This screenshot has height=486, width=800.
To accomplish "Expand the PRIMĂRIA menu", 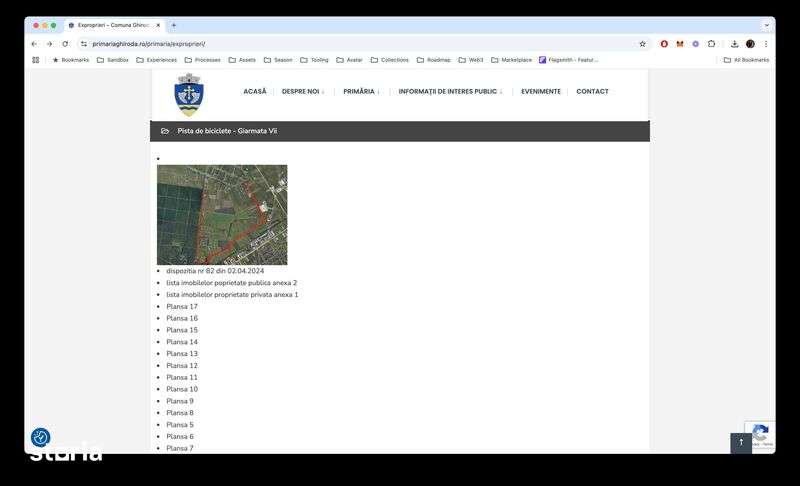I will pos(361,91).
